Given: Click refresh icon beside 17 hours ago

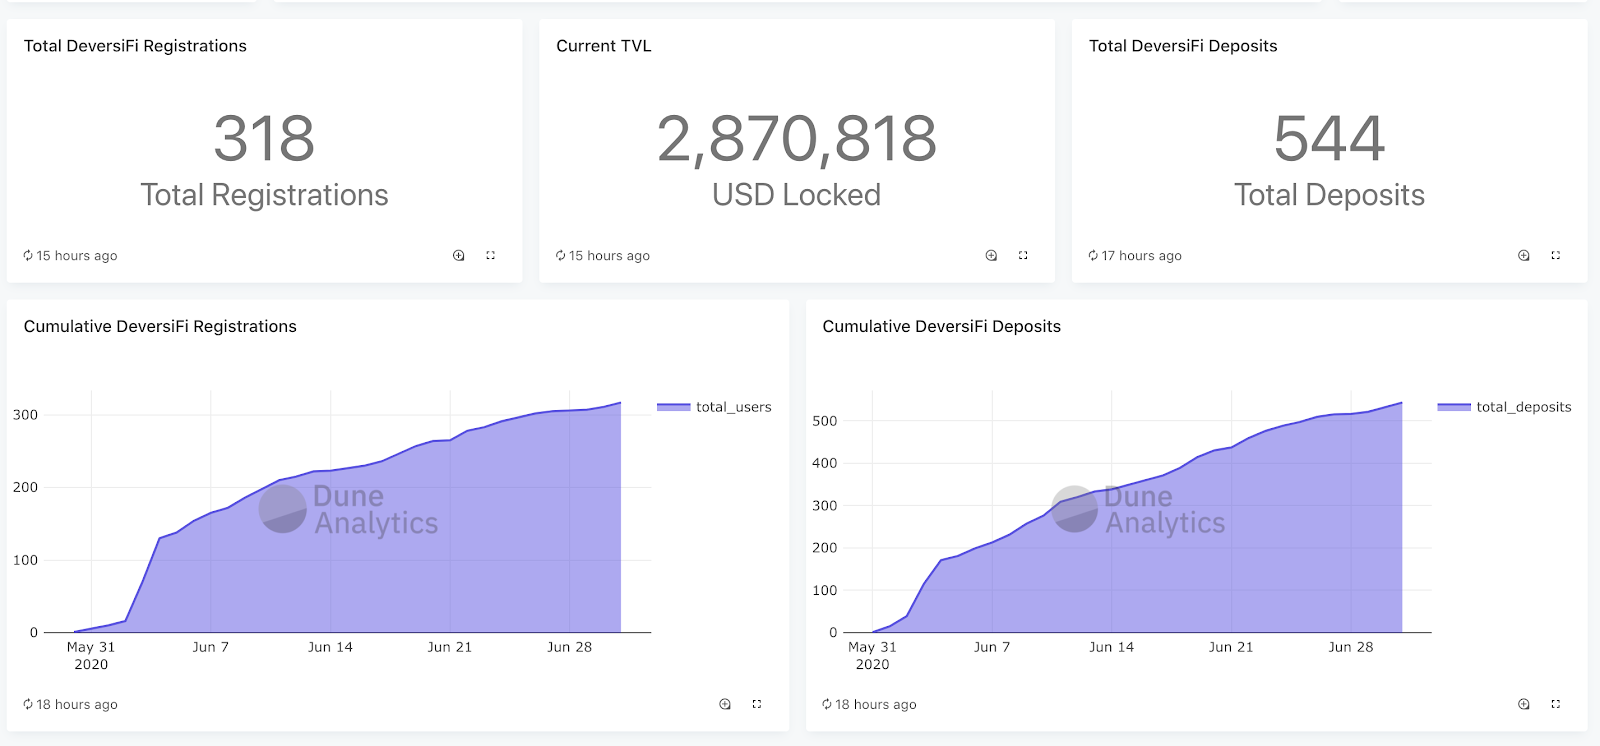Looking at the screenshot, I should (x=1093, y=256).
